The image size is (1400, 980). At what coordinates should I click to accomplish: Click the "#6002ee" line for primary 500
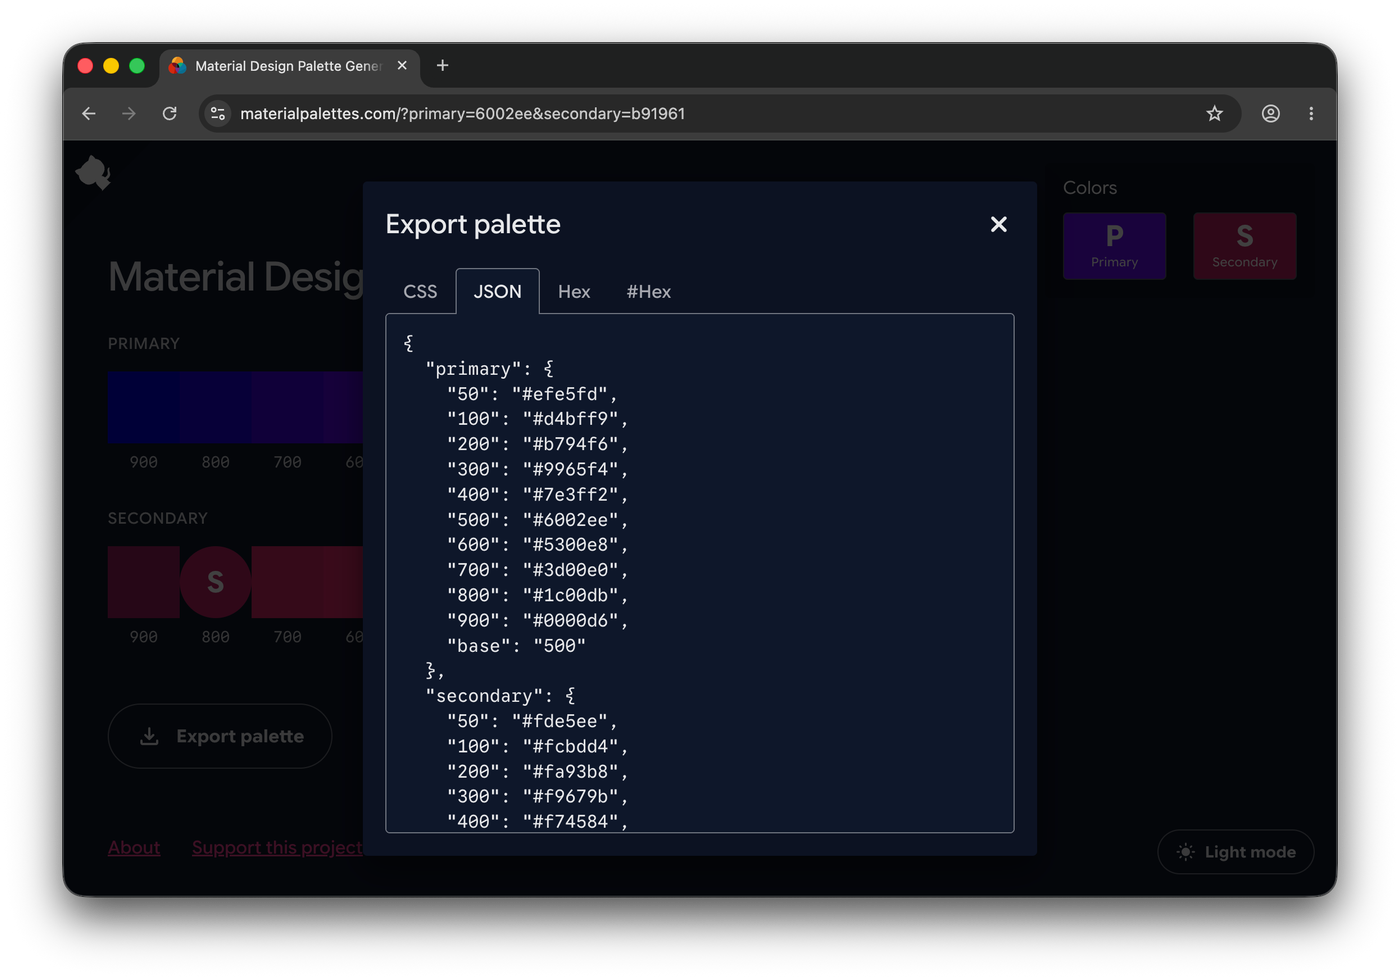coord(537,520)
